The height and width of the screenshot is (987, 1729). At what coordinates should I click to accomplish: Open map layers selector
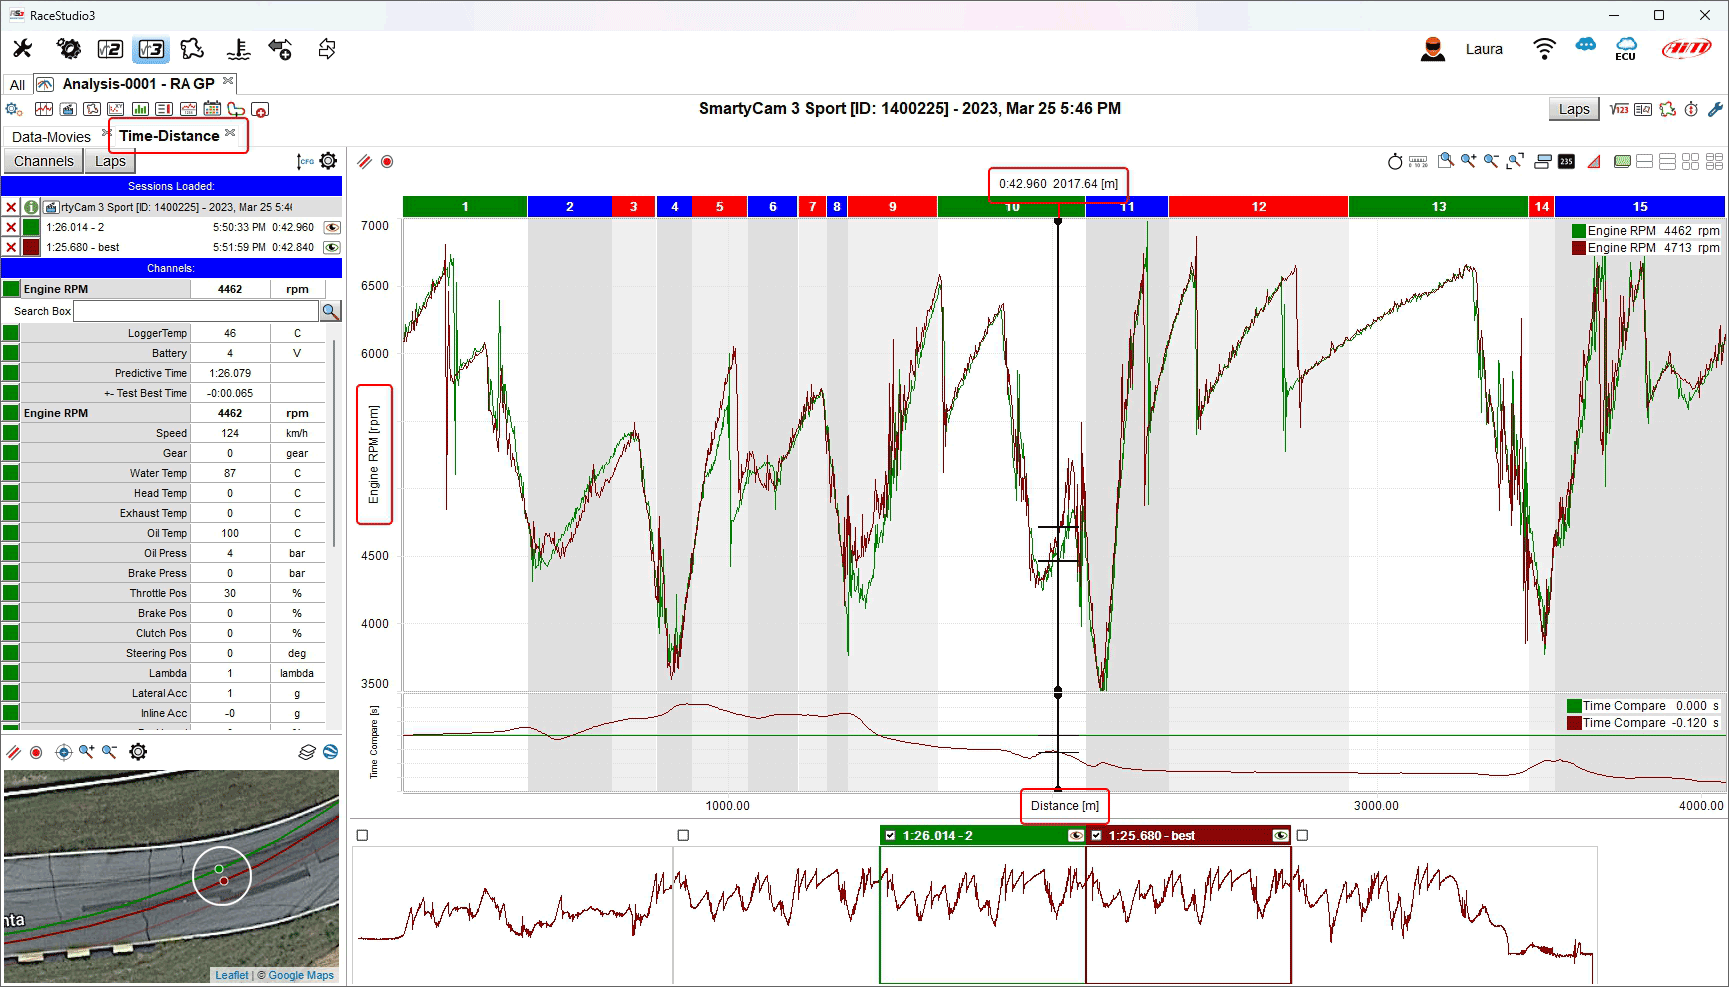click(307, 752)
